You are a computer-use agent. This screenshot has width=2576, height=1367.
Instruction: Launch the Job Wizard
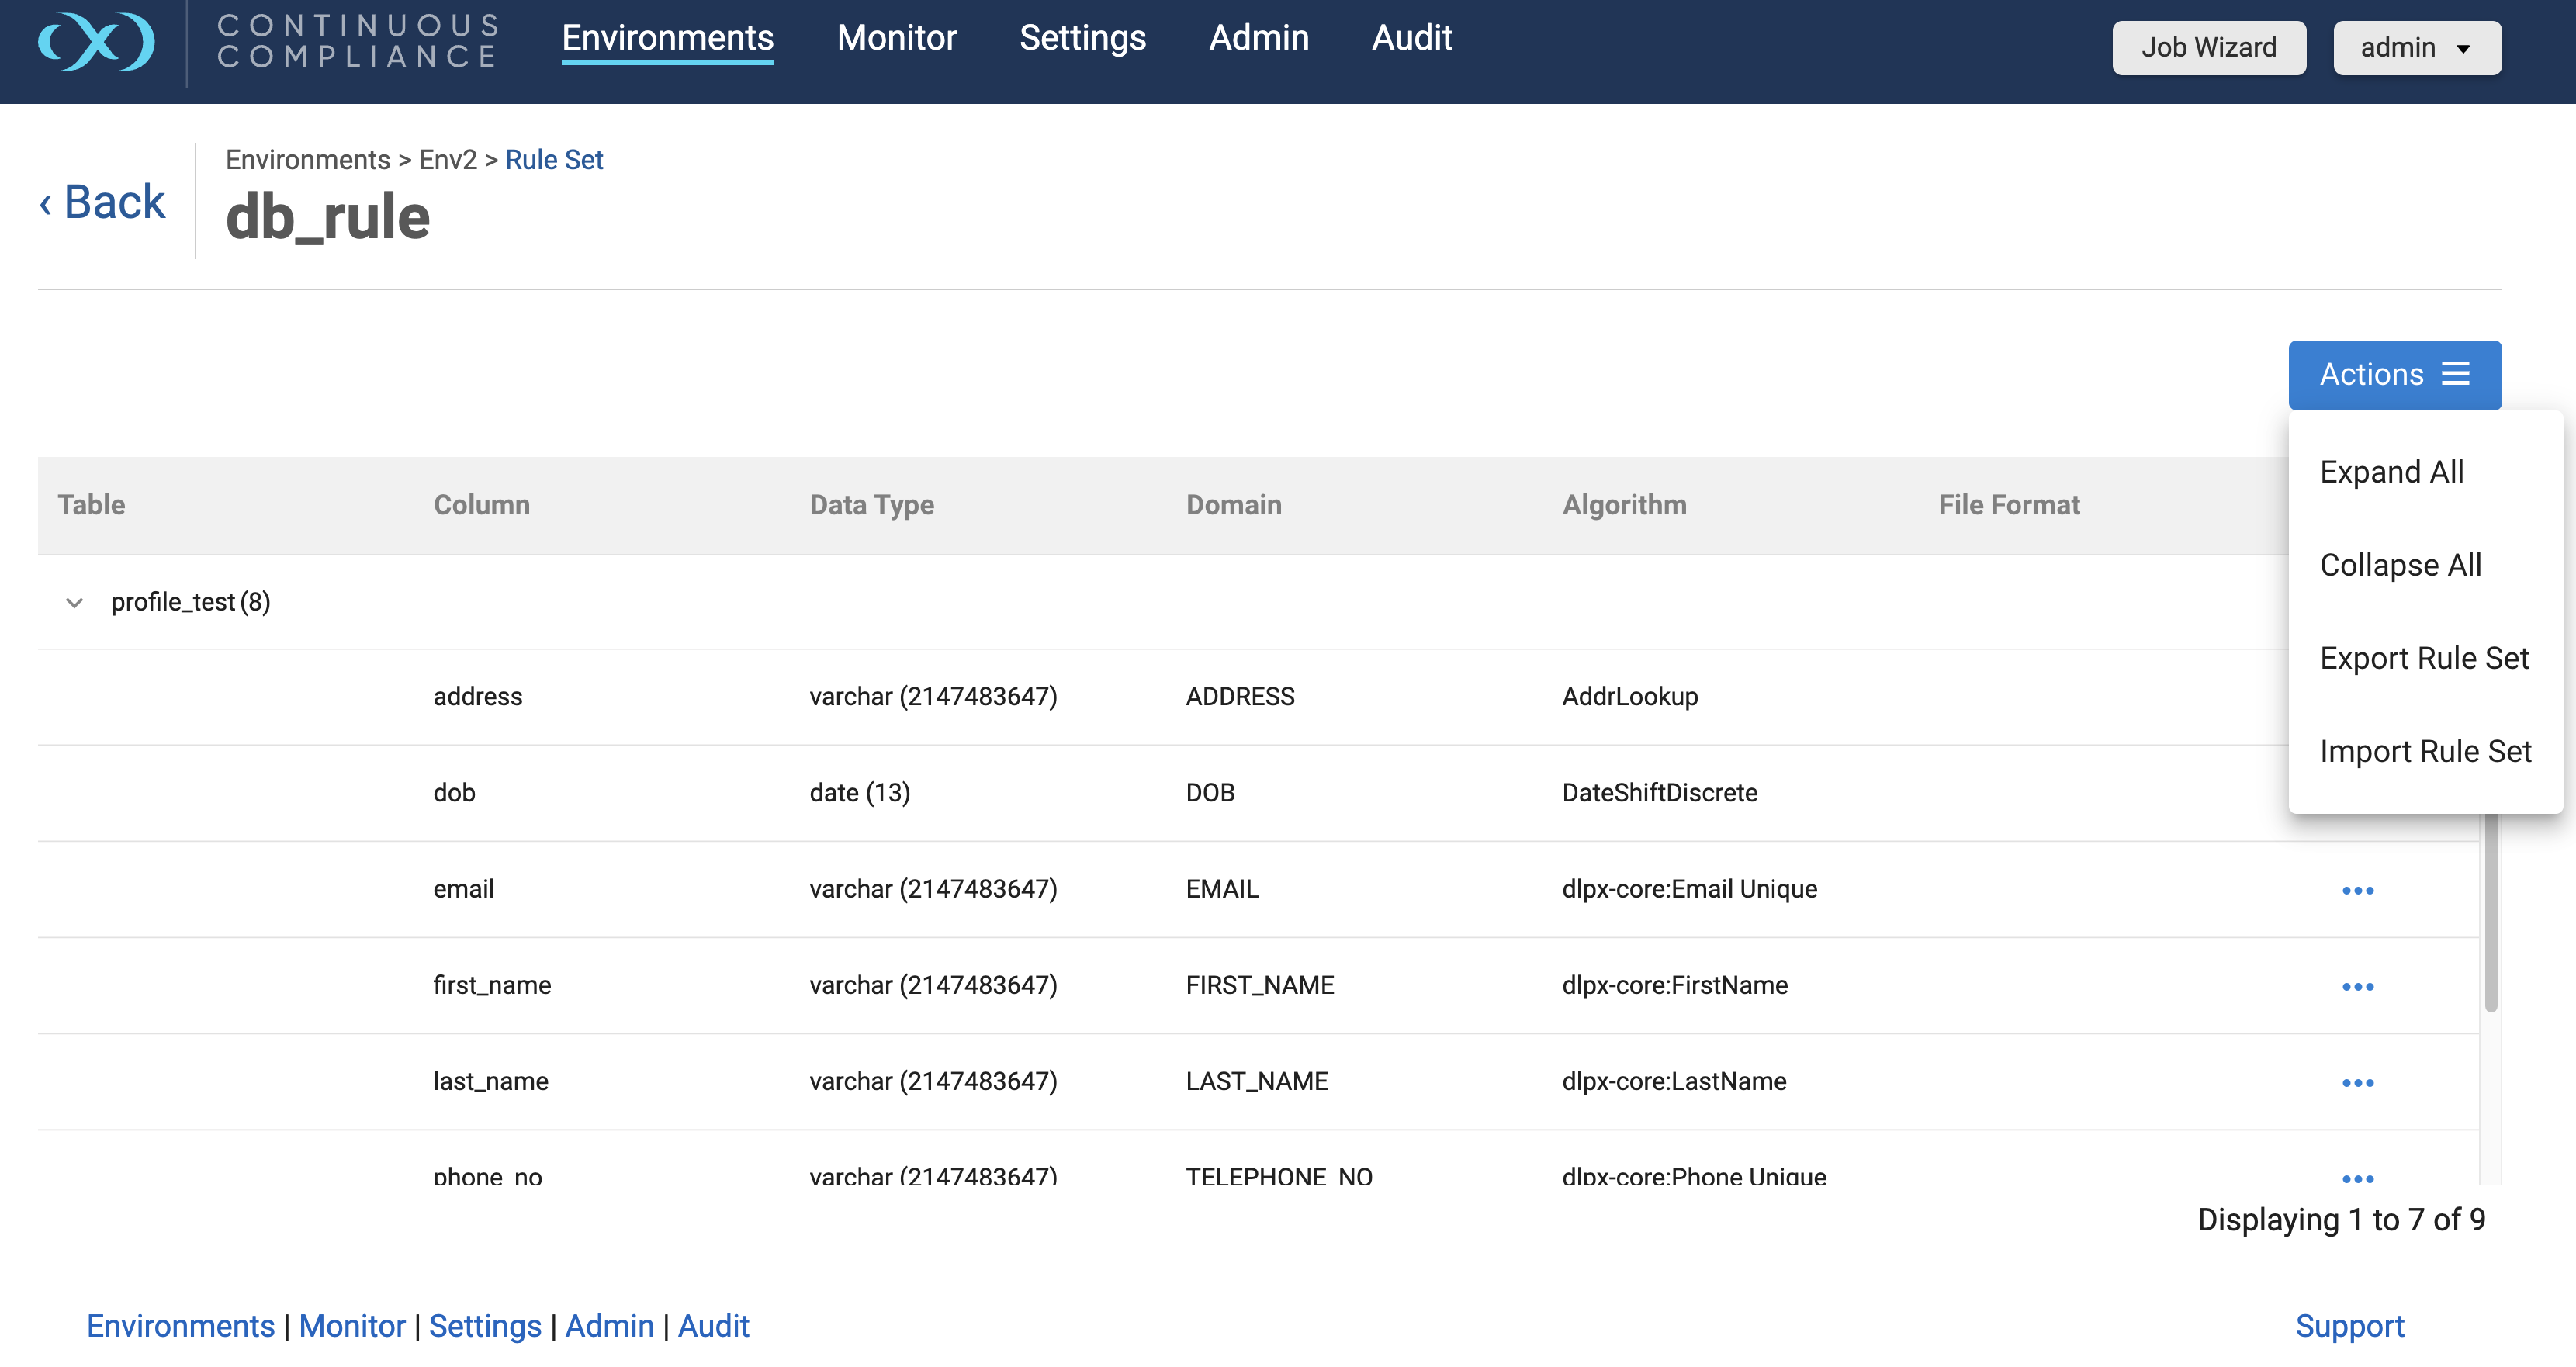point(2208,47)
